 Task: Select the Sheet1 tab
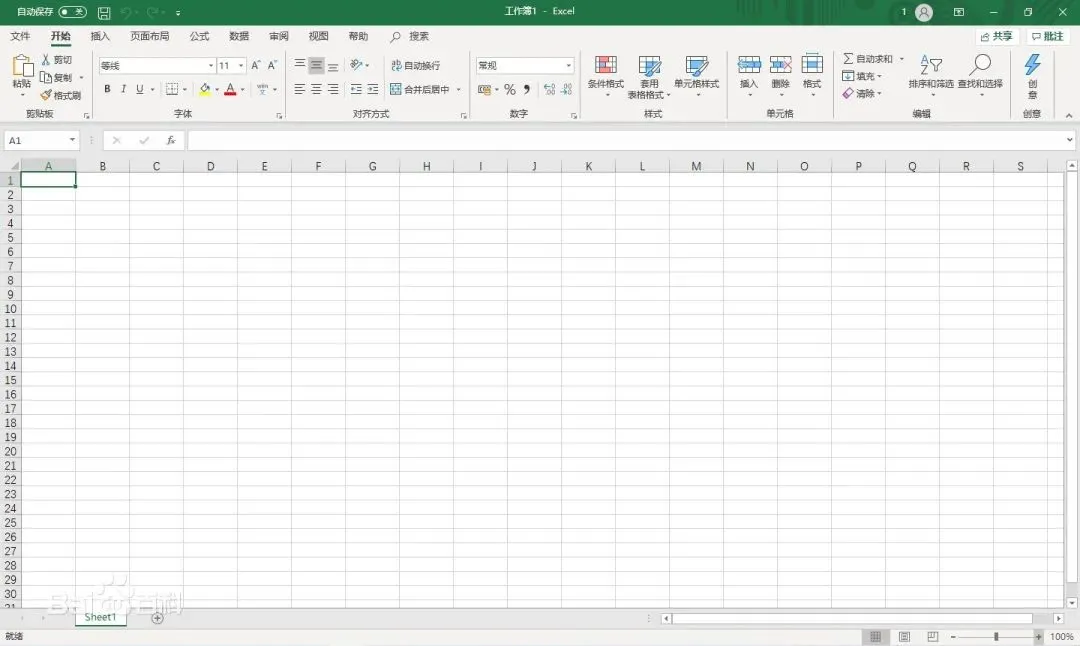pyautogui.click(x=101, y=617)
